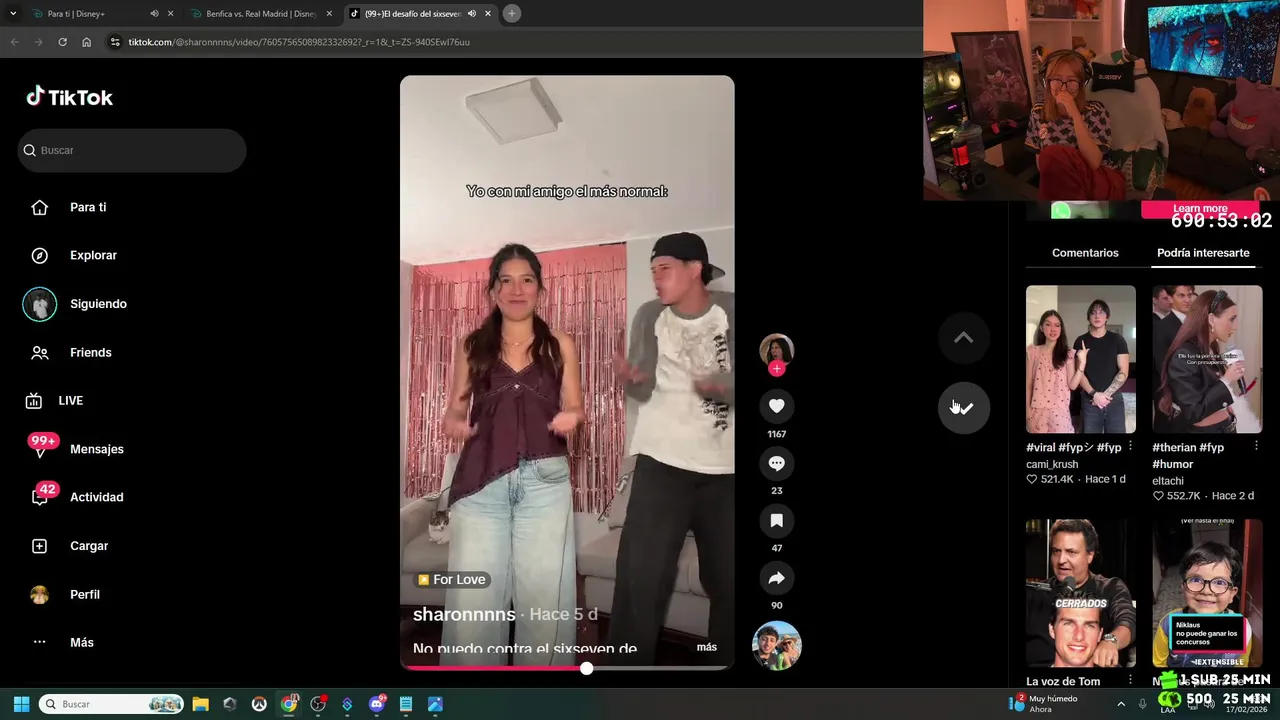Open options for eltachi video card
The width and height of the screenshot is (1280, 720).
[1256, 446]
